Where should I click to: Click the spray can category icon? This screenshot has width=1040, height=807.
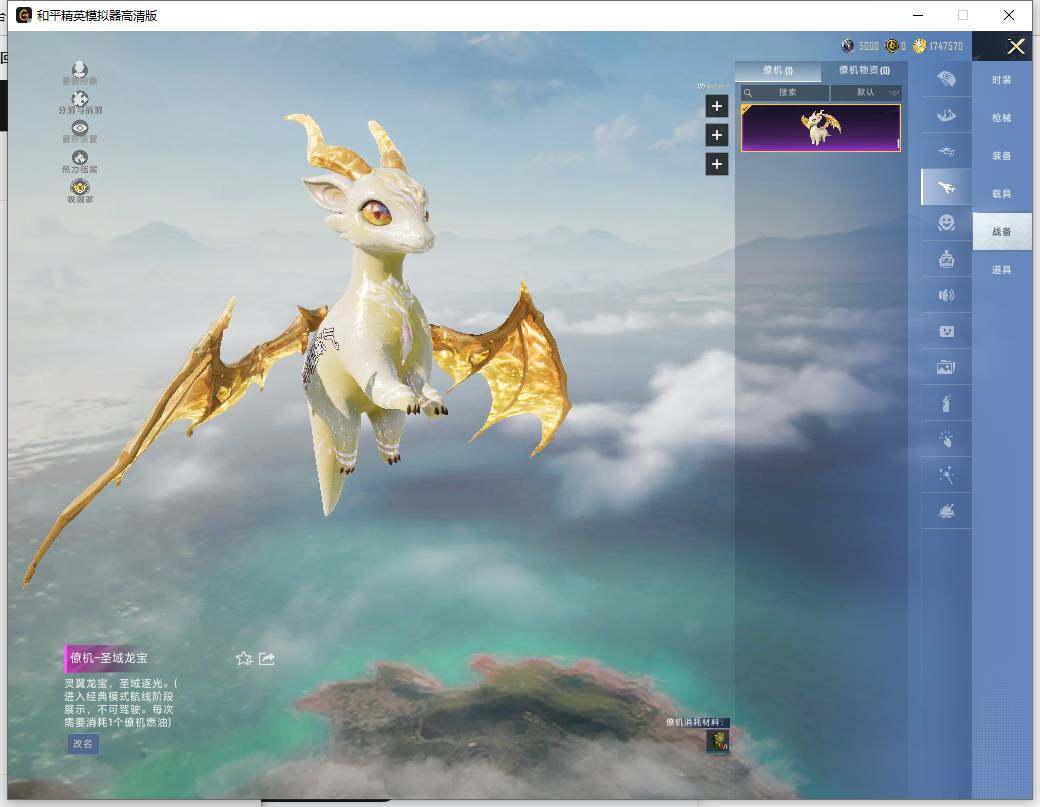(946, 404)
